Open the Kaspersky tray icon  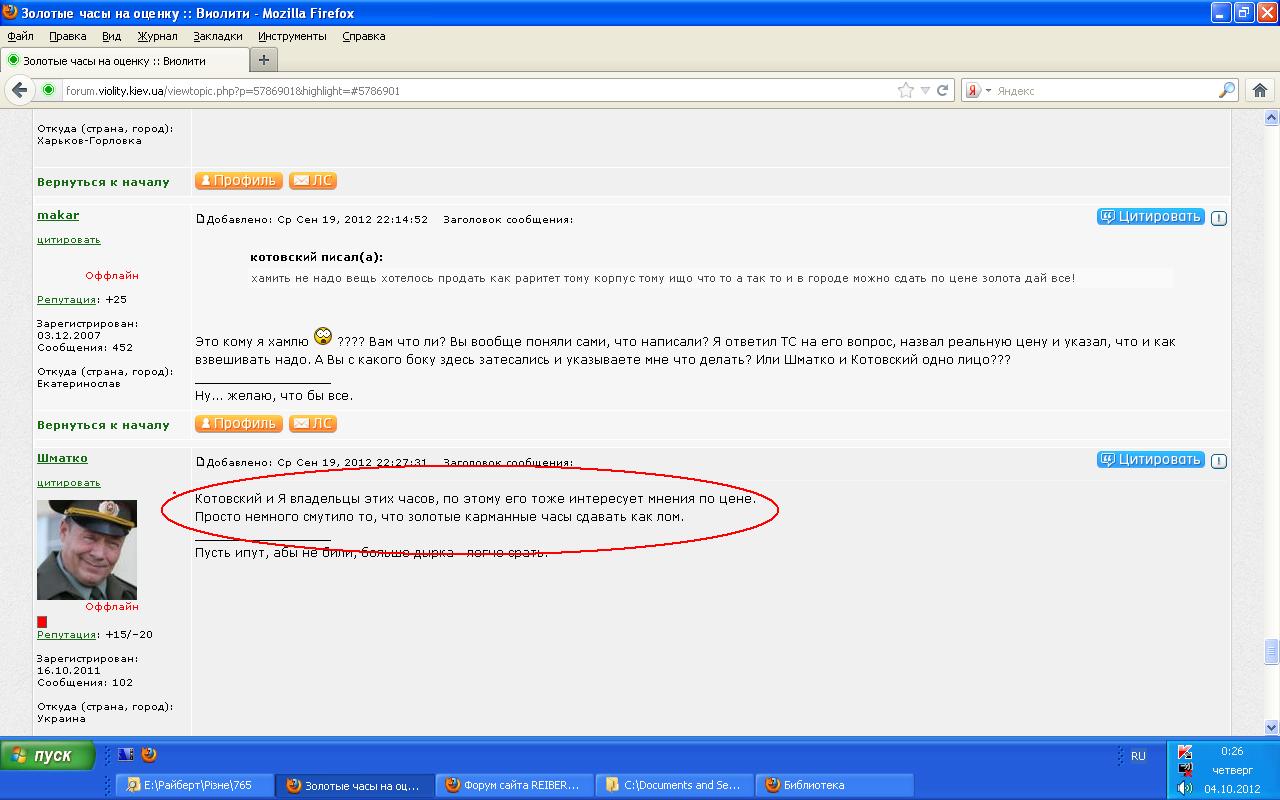1185,752
